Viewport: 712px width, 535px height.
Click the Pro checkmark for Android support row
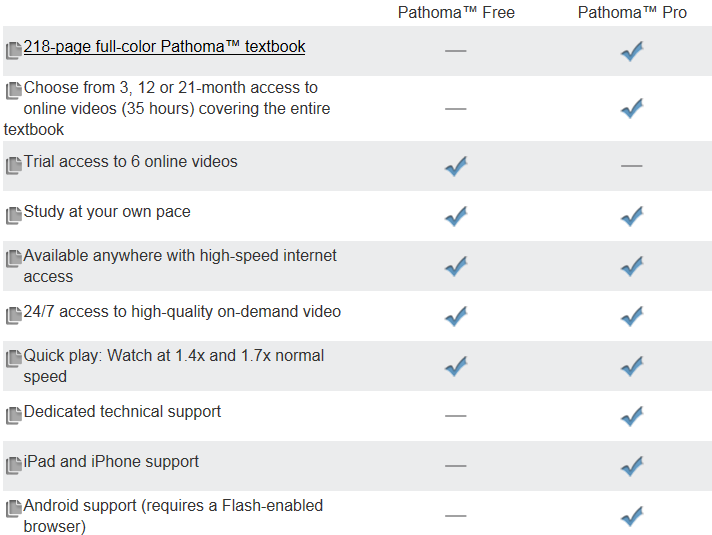coord(631,515)
